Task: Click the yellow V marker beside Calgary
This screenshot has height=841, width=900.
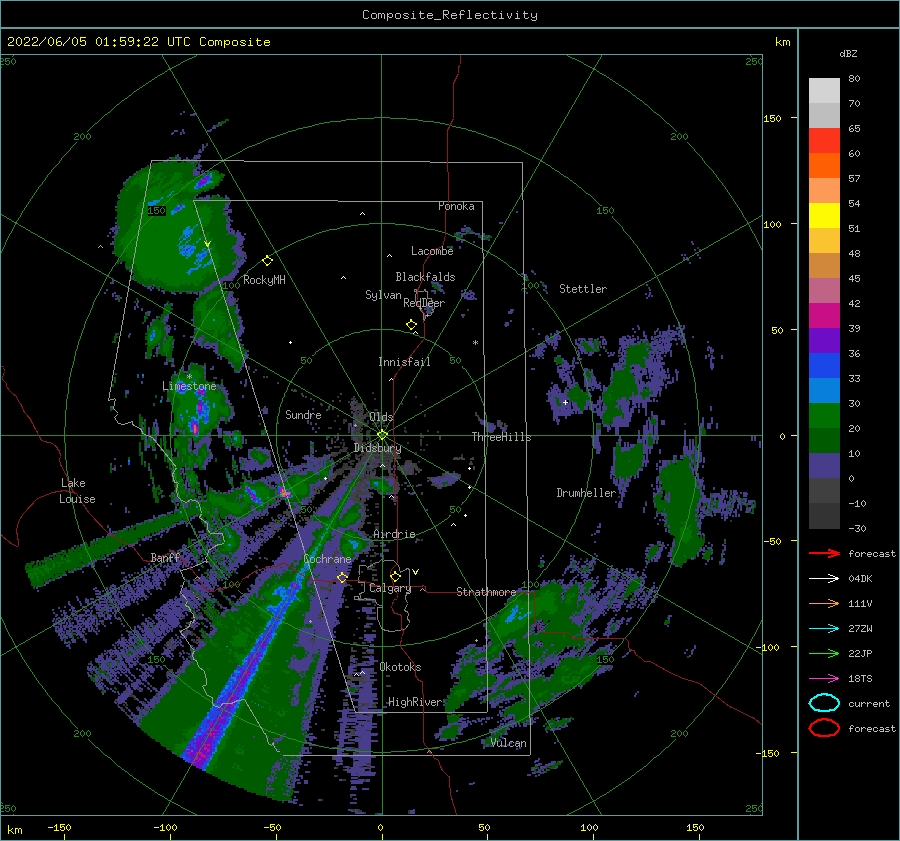Action: pyautogui.click(x=416, y=572)
